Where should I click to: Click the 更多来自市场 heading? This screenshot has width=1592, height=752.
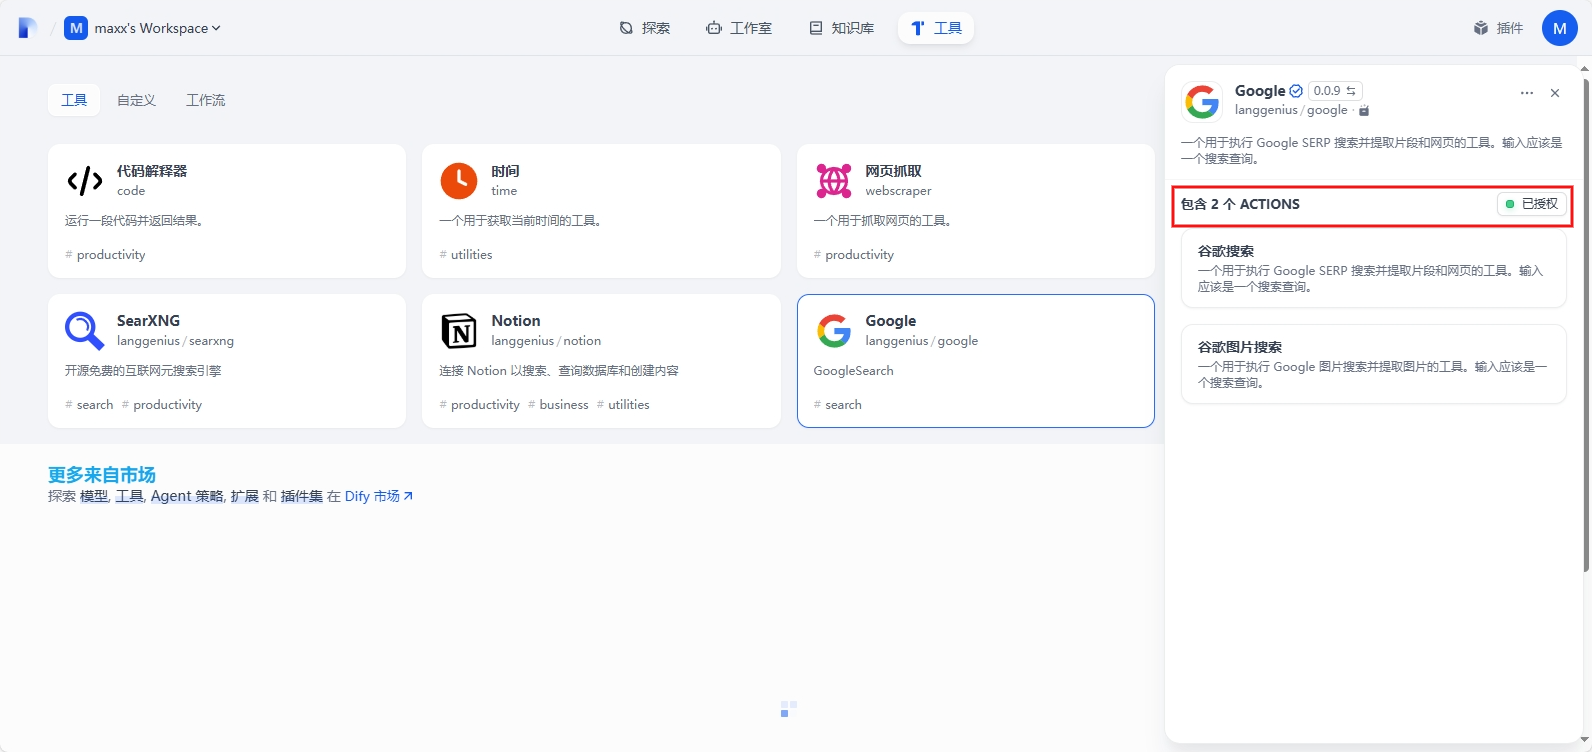[102, 475]
